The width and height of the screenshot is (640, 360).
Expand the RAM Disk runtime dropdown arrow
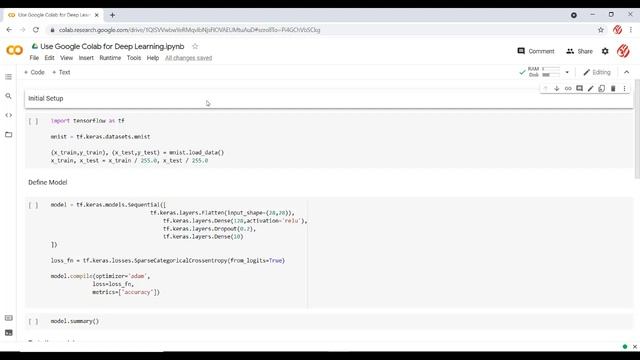(567, 72)
